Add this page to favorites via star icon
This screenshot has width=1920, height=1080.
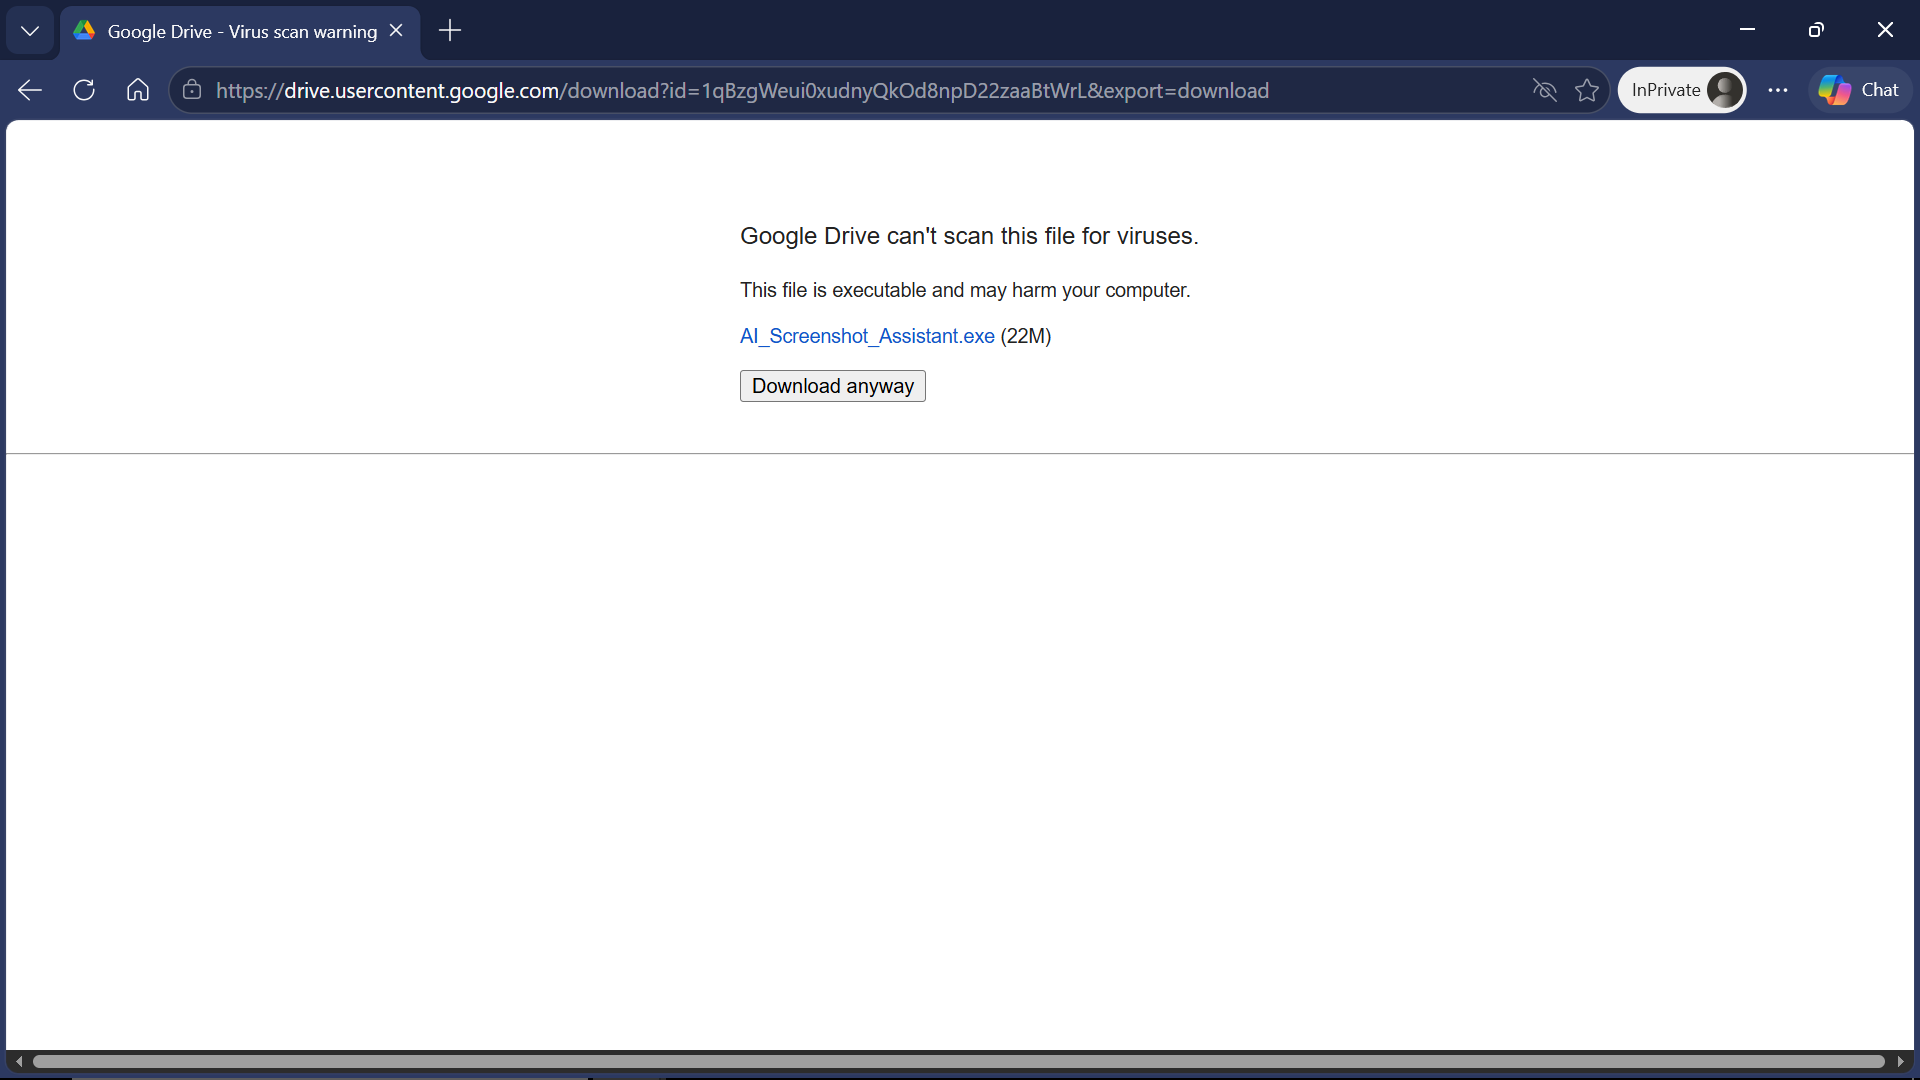click(1587, 90)
